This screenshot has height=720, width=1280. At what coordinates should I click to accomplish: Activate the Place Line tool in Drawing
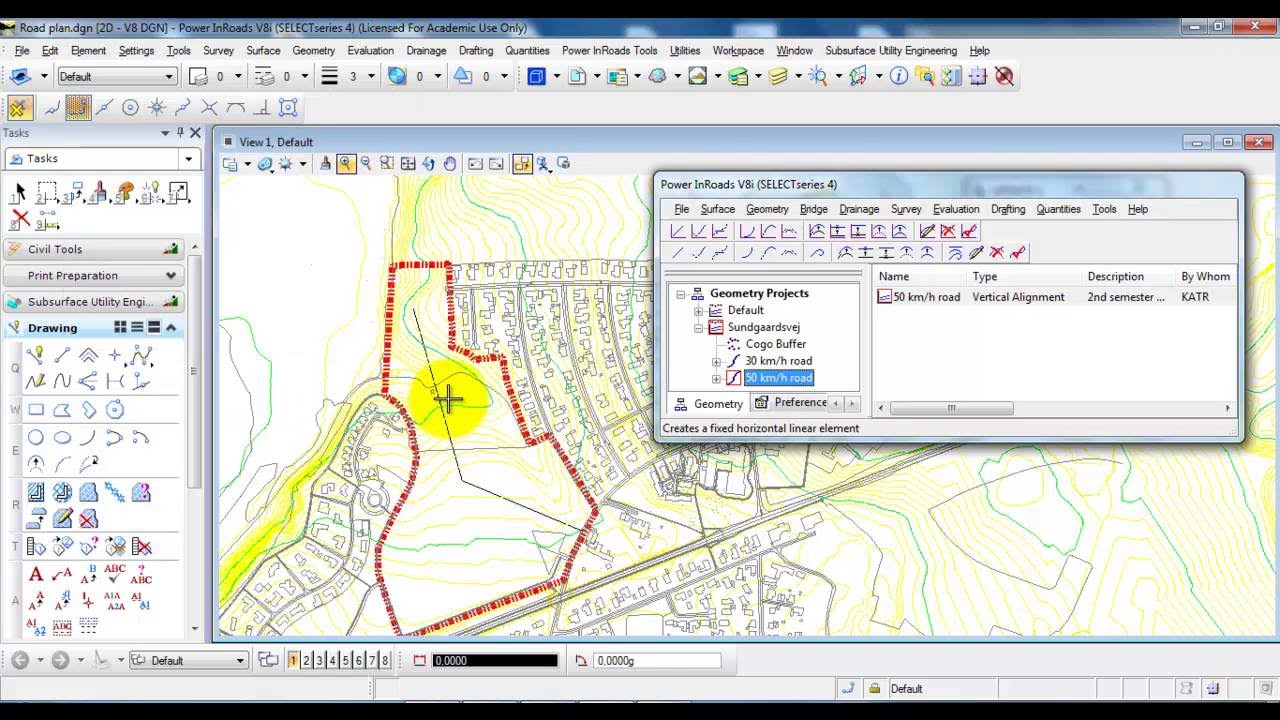(62, 354)
